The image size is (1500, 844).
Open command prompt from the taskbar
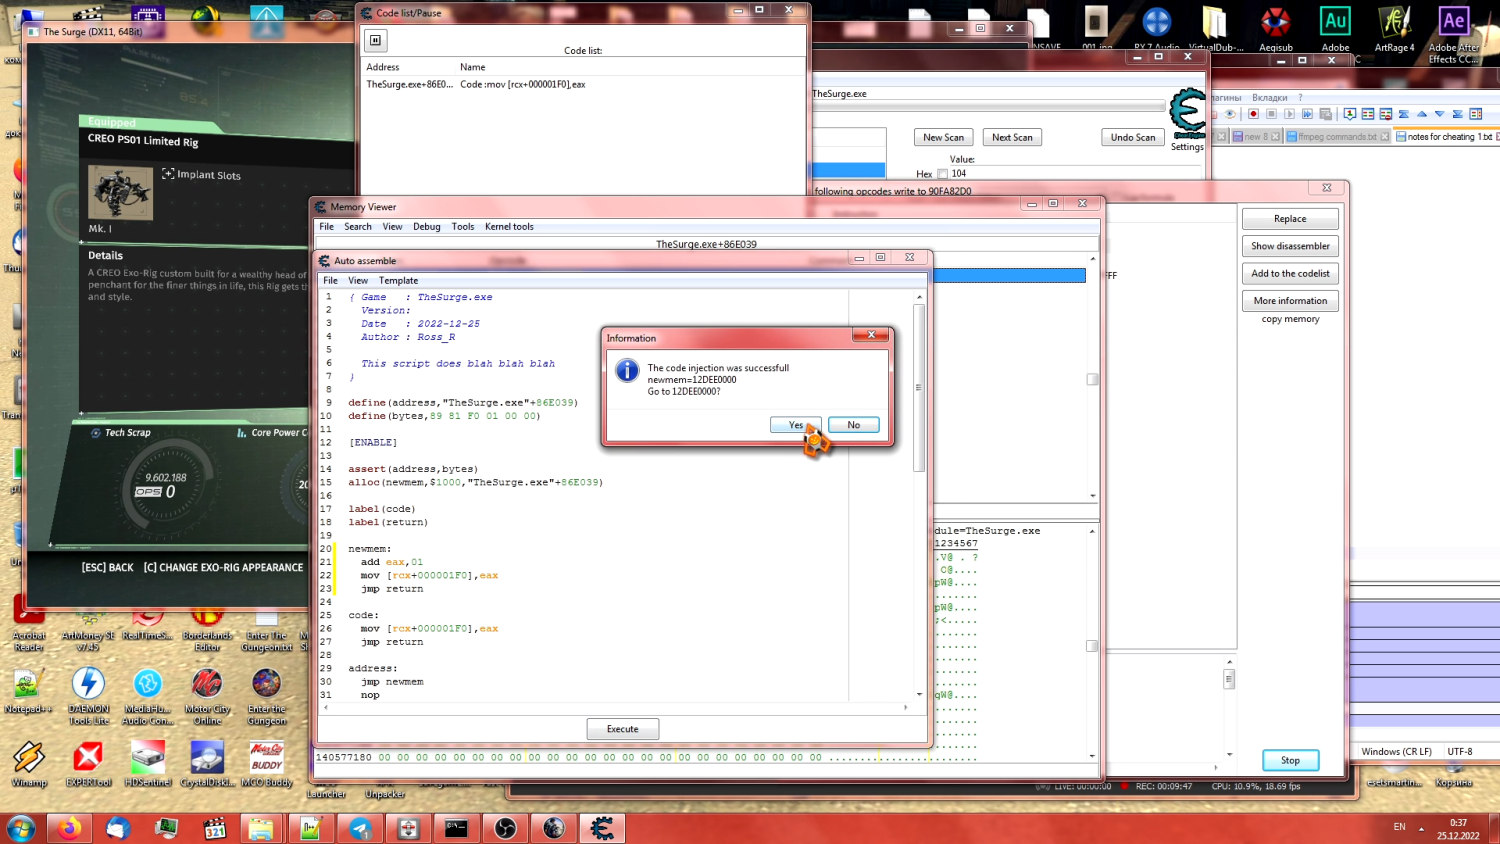click(x=457, y=828)
